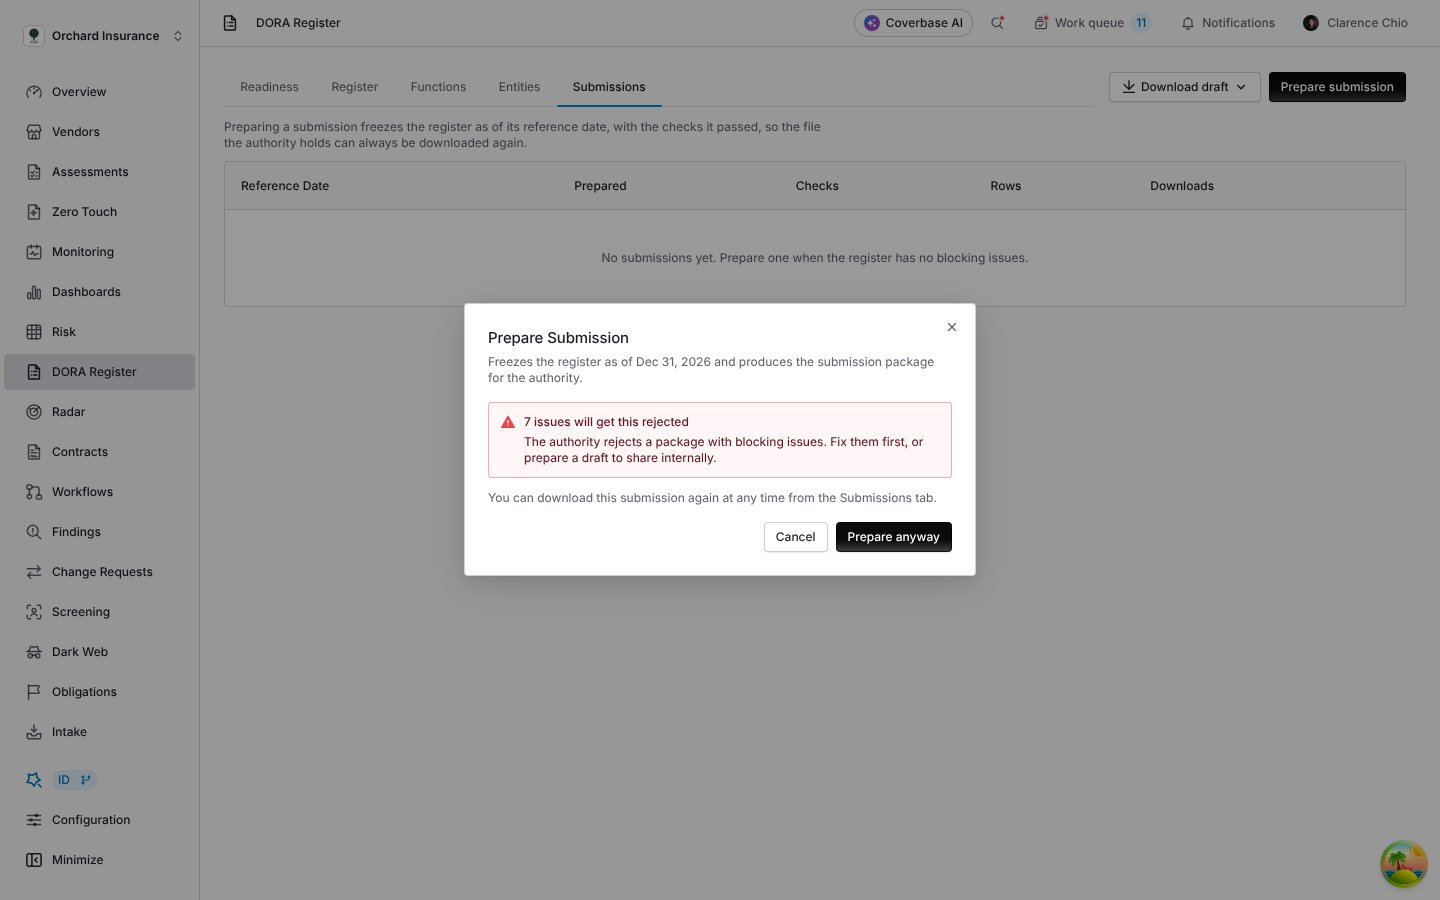Switch to the Readiness tab
The height and width of the screenshot is (900, 1440).
[269, 87]
